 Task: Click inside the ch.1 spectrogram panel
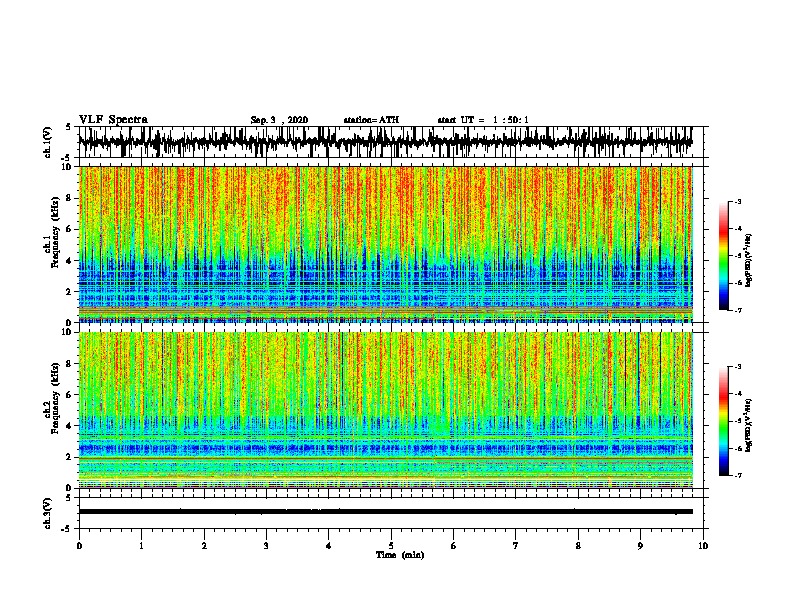385,244
